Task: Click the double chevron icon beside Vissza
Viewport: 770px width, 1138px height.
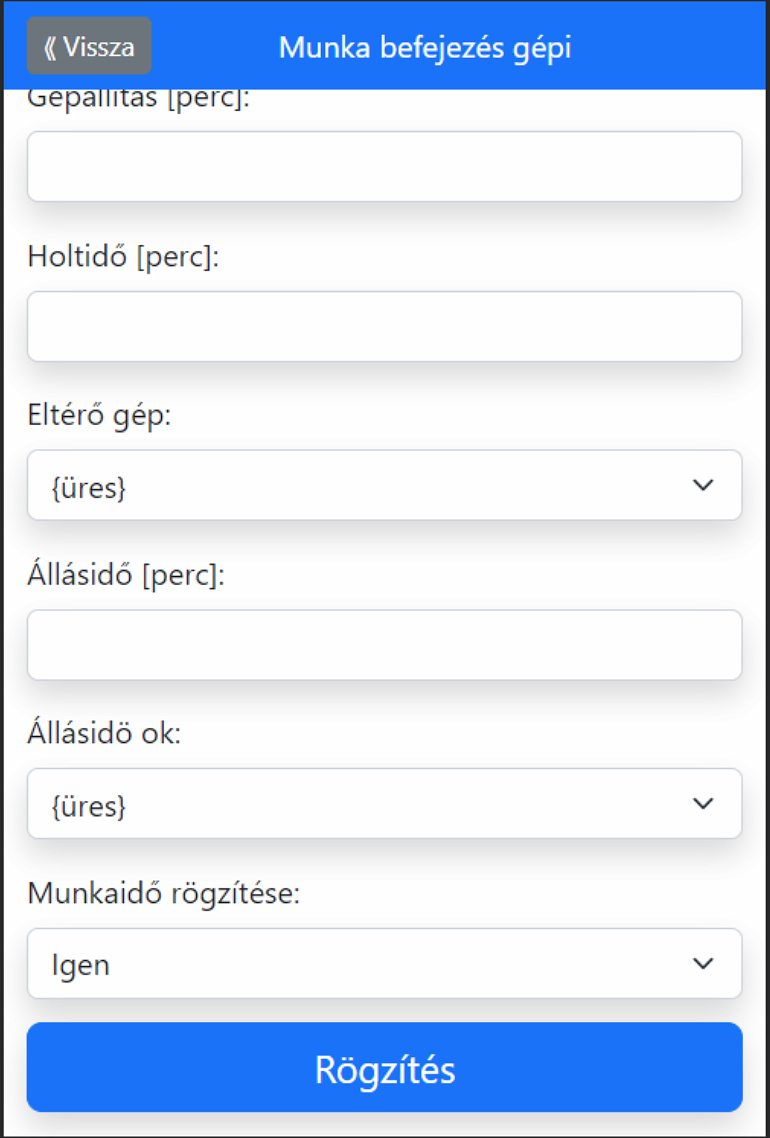Action: coord(50,47)
